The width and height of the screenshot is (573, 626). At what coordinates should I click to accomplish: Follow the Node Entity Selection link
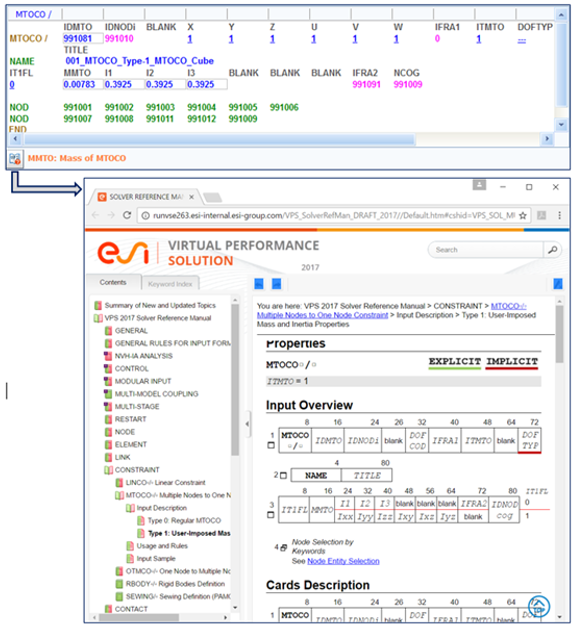click(343, 561)
